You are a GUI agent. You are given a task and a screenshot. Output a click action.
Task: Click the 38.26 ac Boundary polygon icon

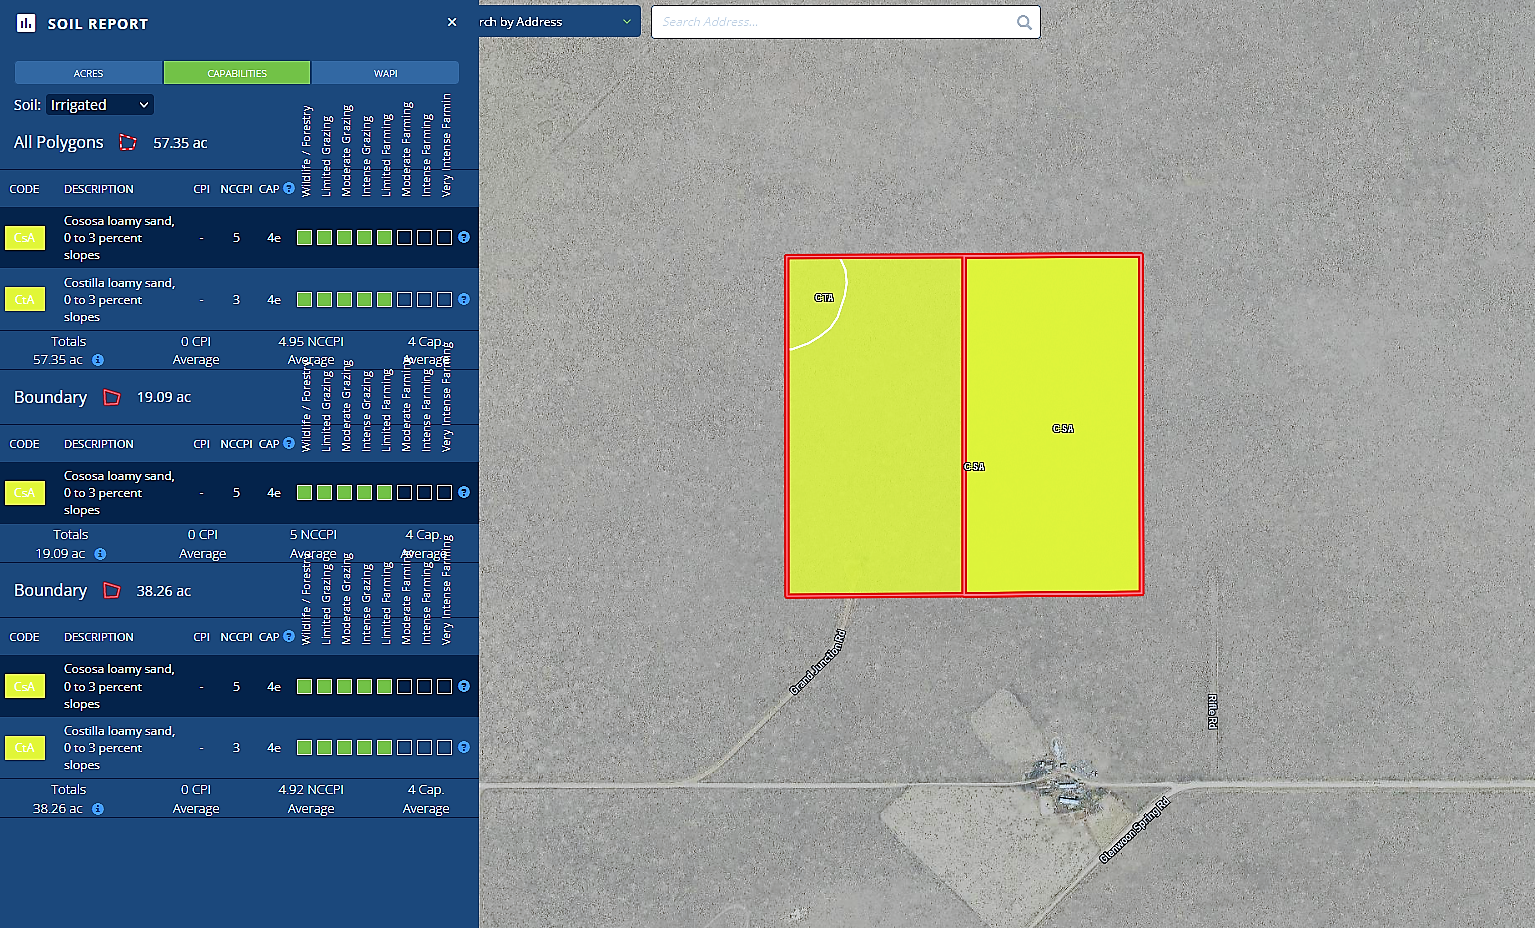(112, 591)
